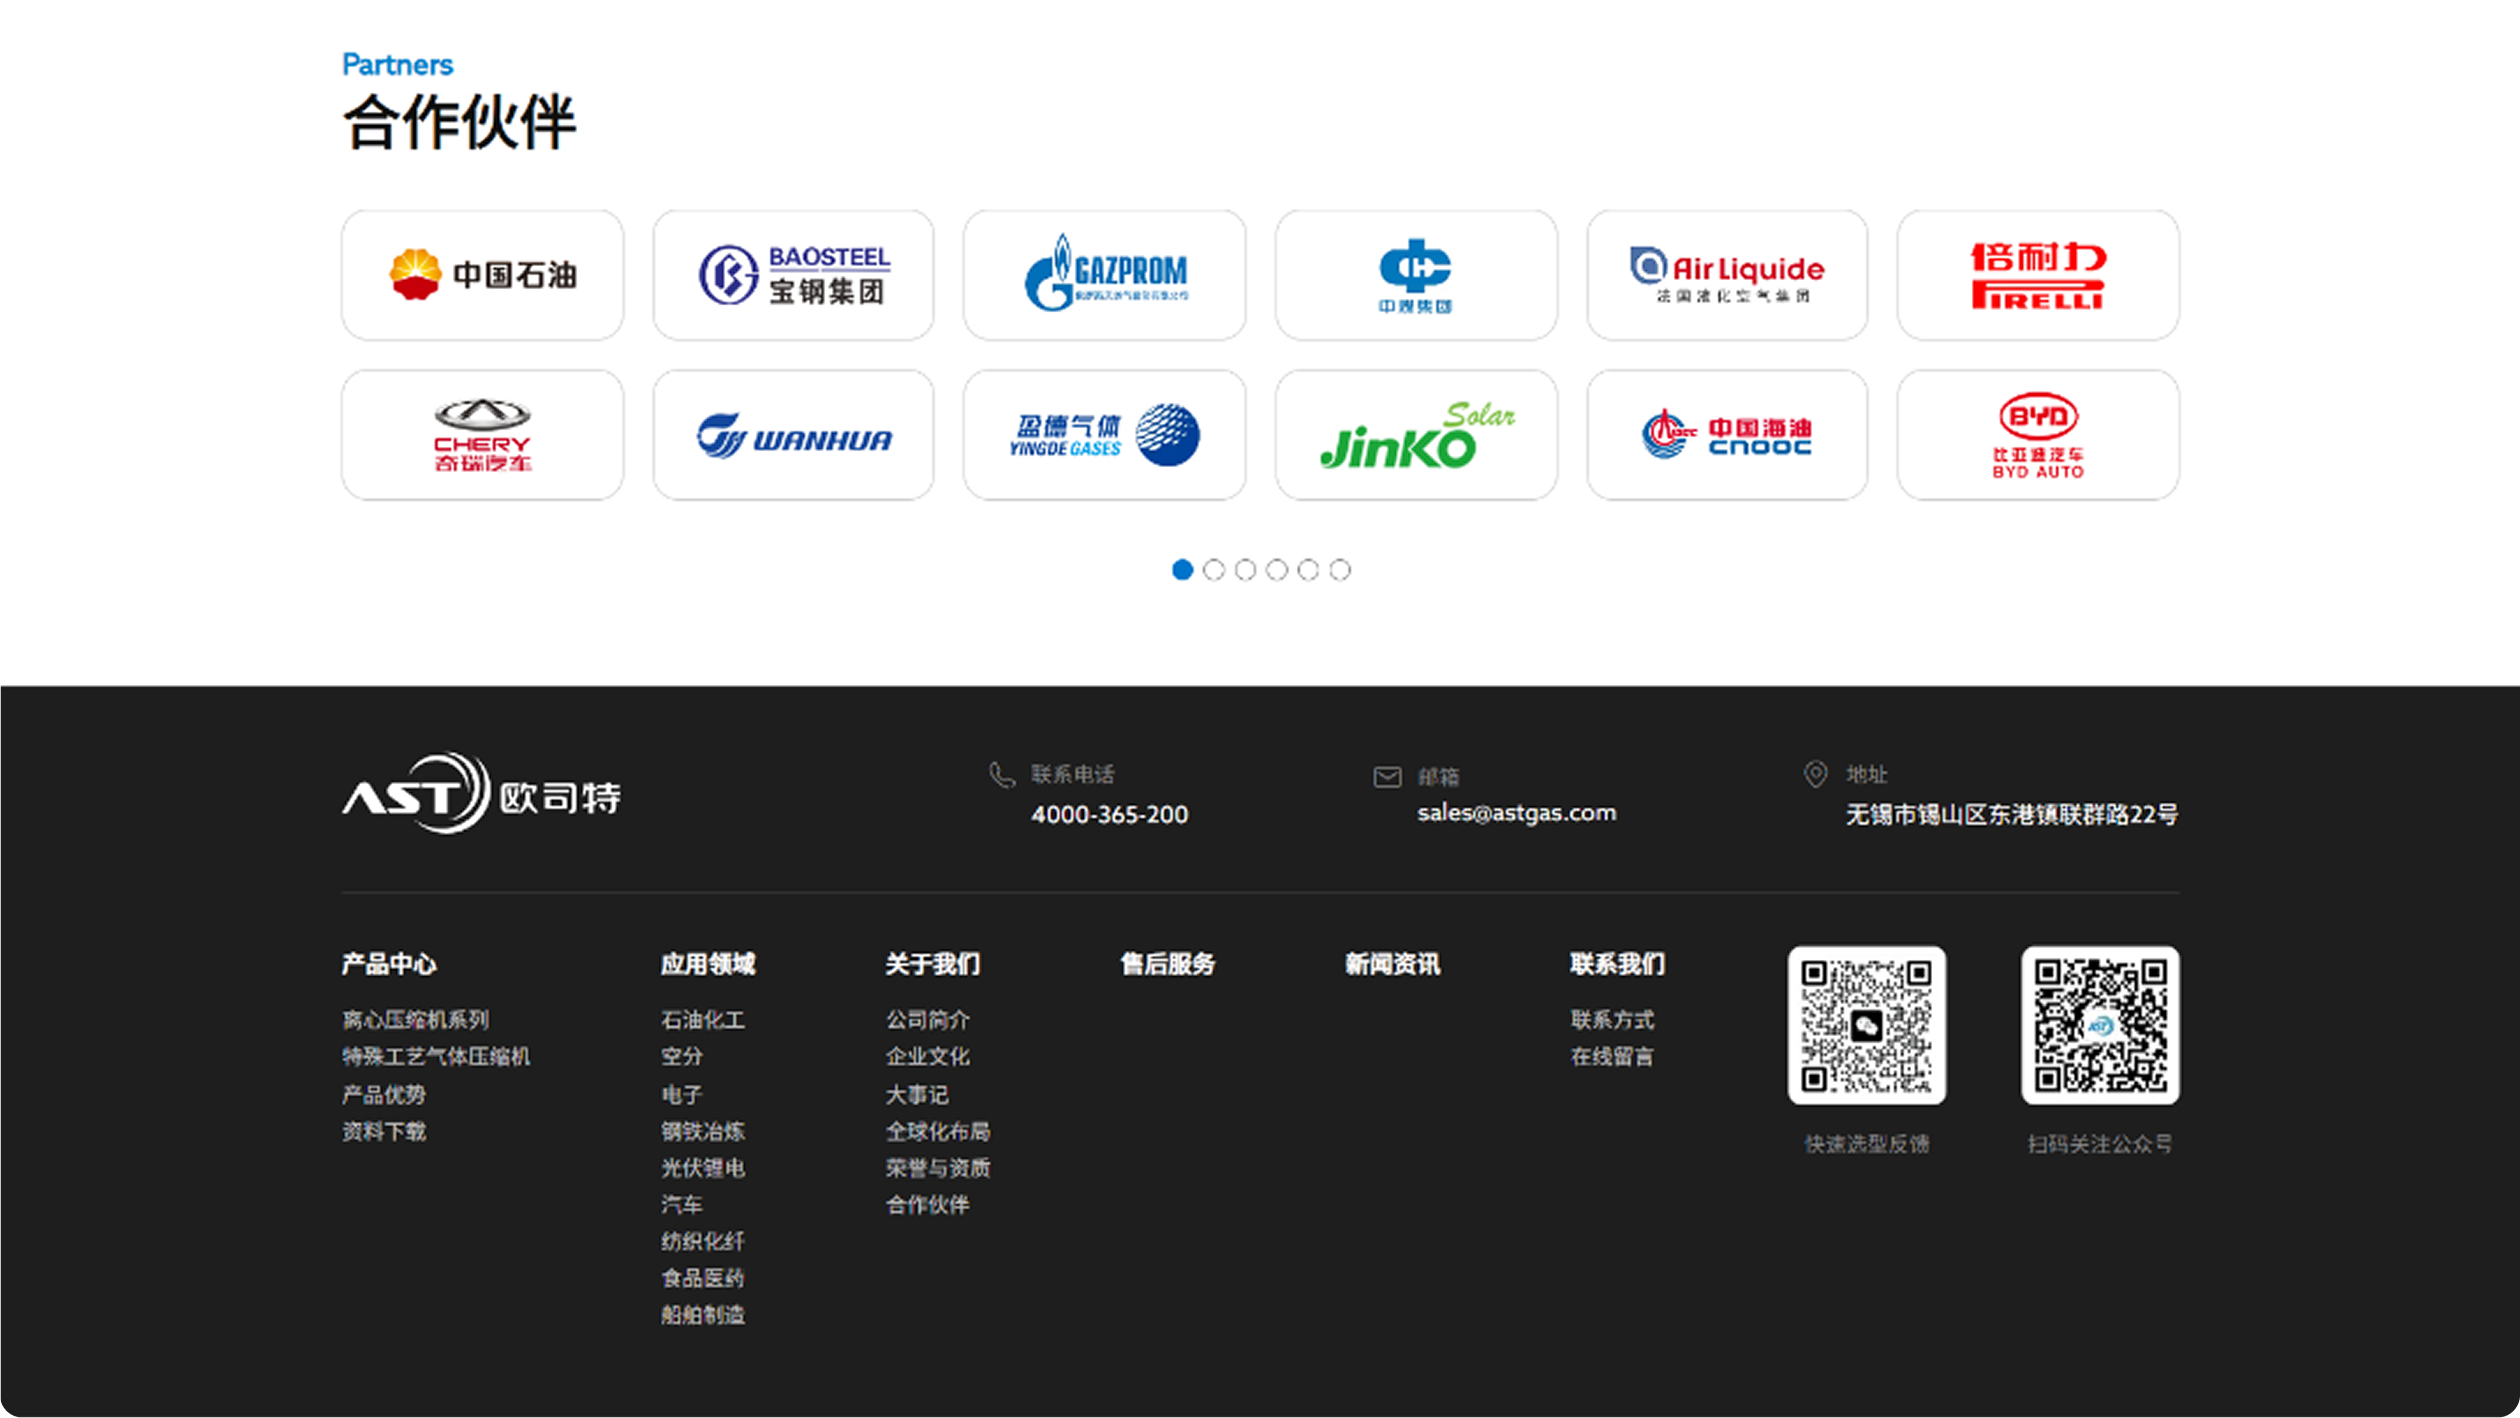
Task: Select the 新闻资讯 footer menu item
Action: pos(1392,964)
